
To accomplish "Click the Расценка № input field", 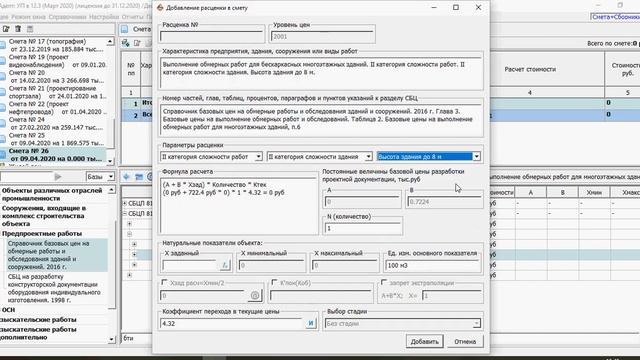I will point(212,36).
